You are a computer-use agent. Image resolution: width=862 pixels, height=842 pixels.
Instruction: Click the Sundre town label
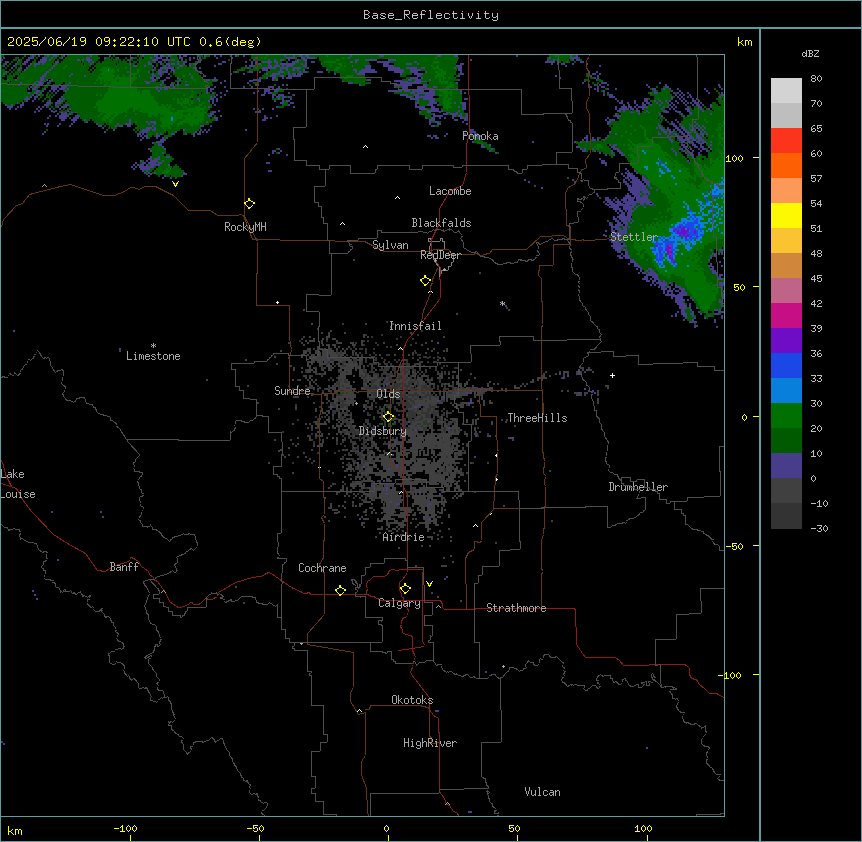point(292,391)
